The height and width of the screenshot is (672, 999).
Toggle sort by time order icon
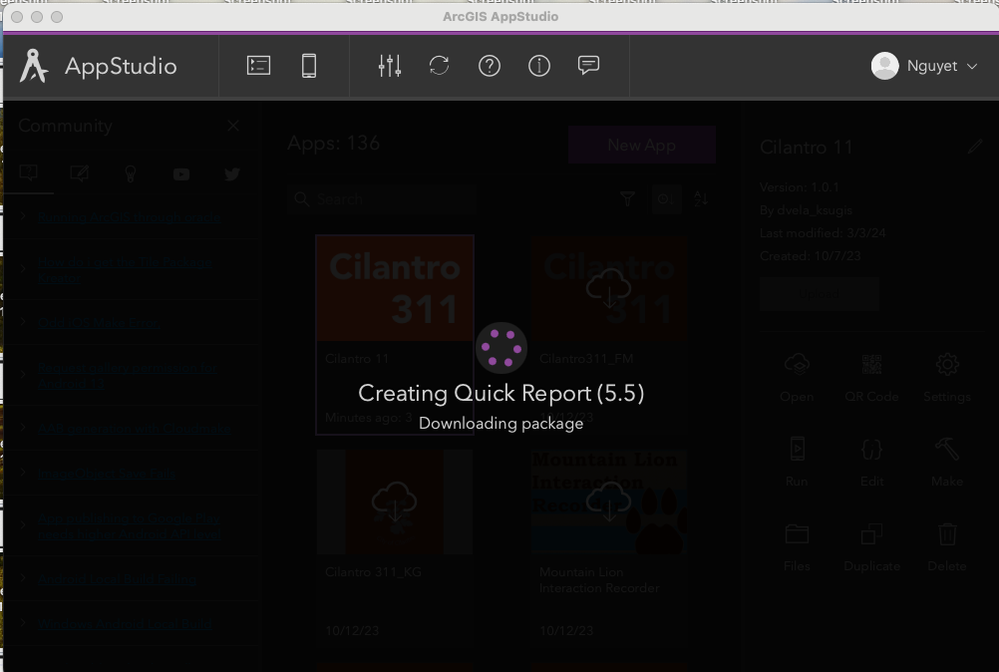[x=666, y=199]
